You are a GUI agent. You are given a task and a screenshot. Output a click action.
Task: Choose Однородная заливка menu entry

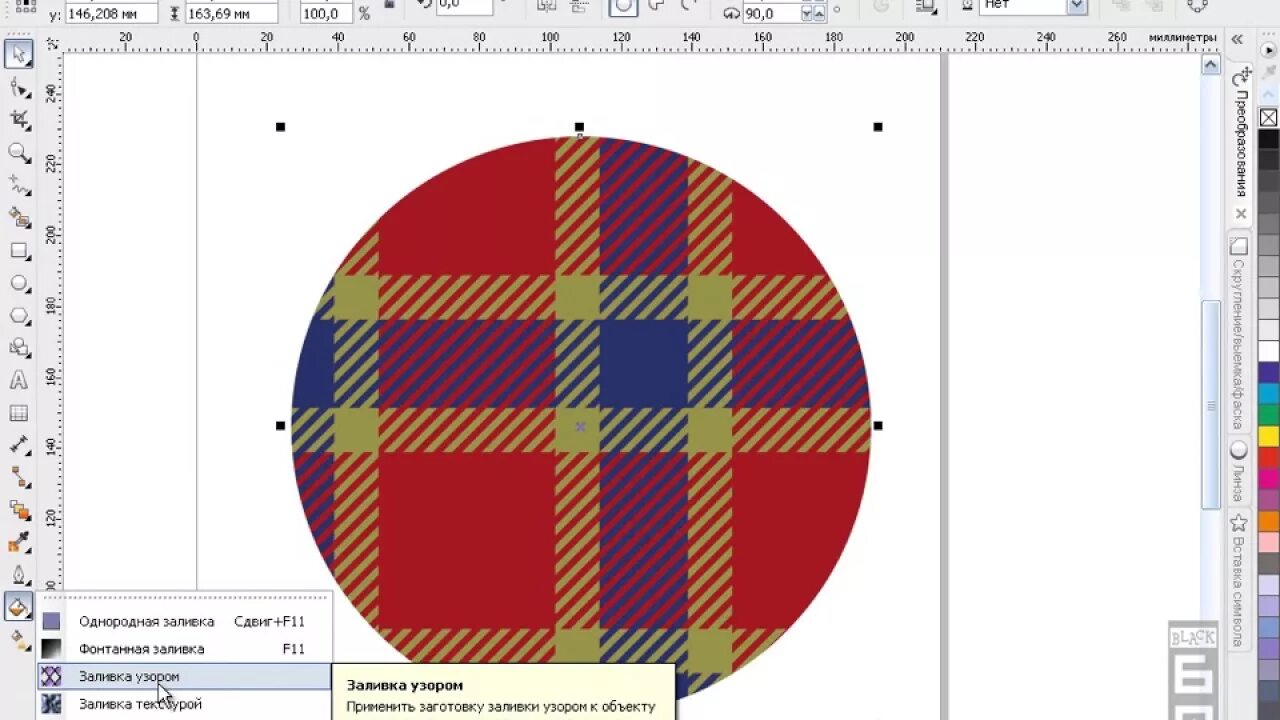pos(183,621)
